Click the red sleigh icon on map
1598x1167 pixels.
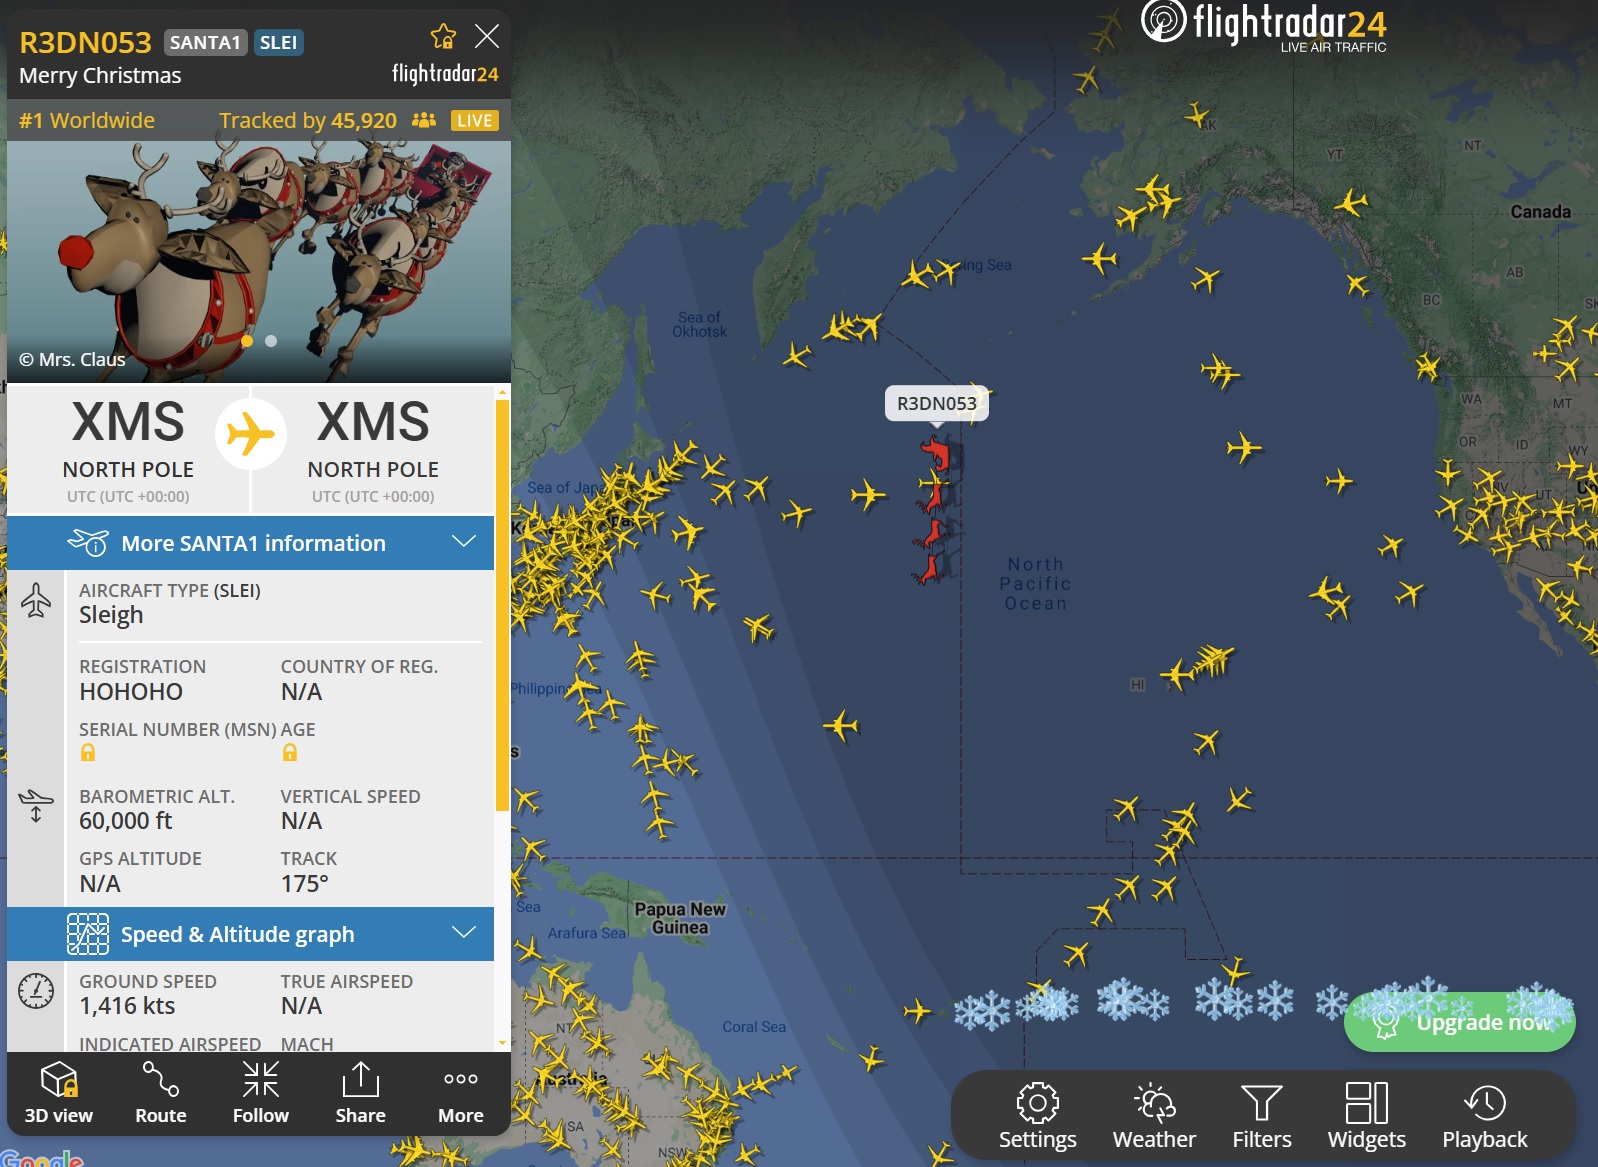pyautogui.click(x=935, y=511)
